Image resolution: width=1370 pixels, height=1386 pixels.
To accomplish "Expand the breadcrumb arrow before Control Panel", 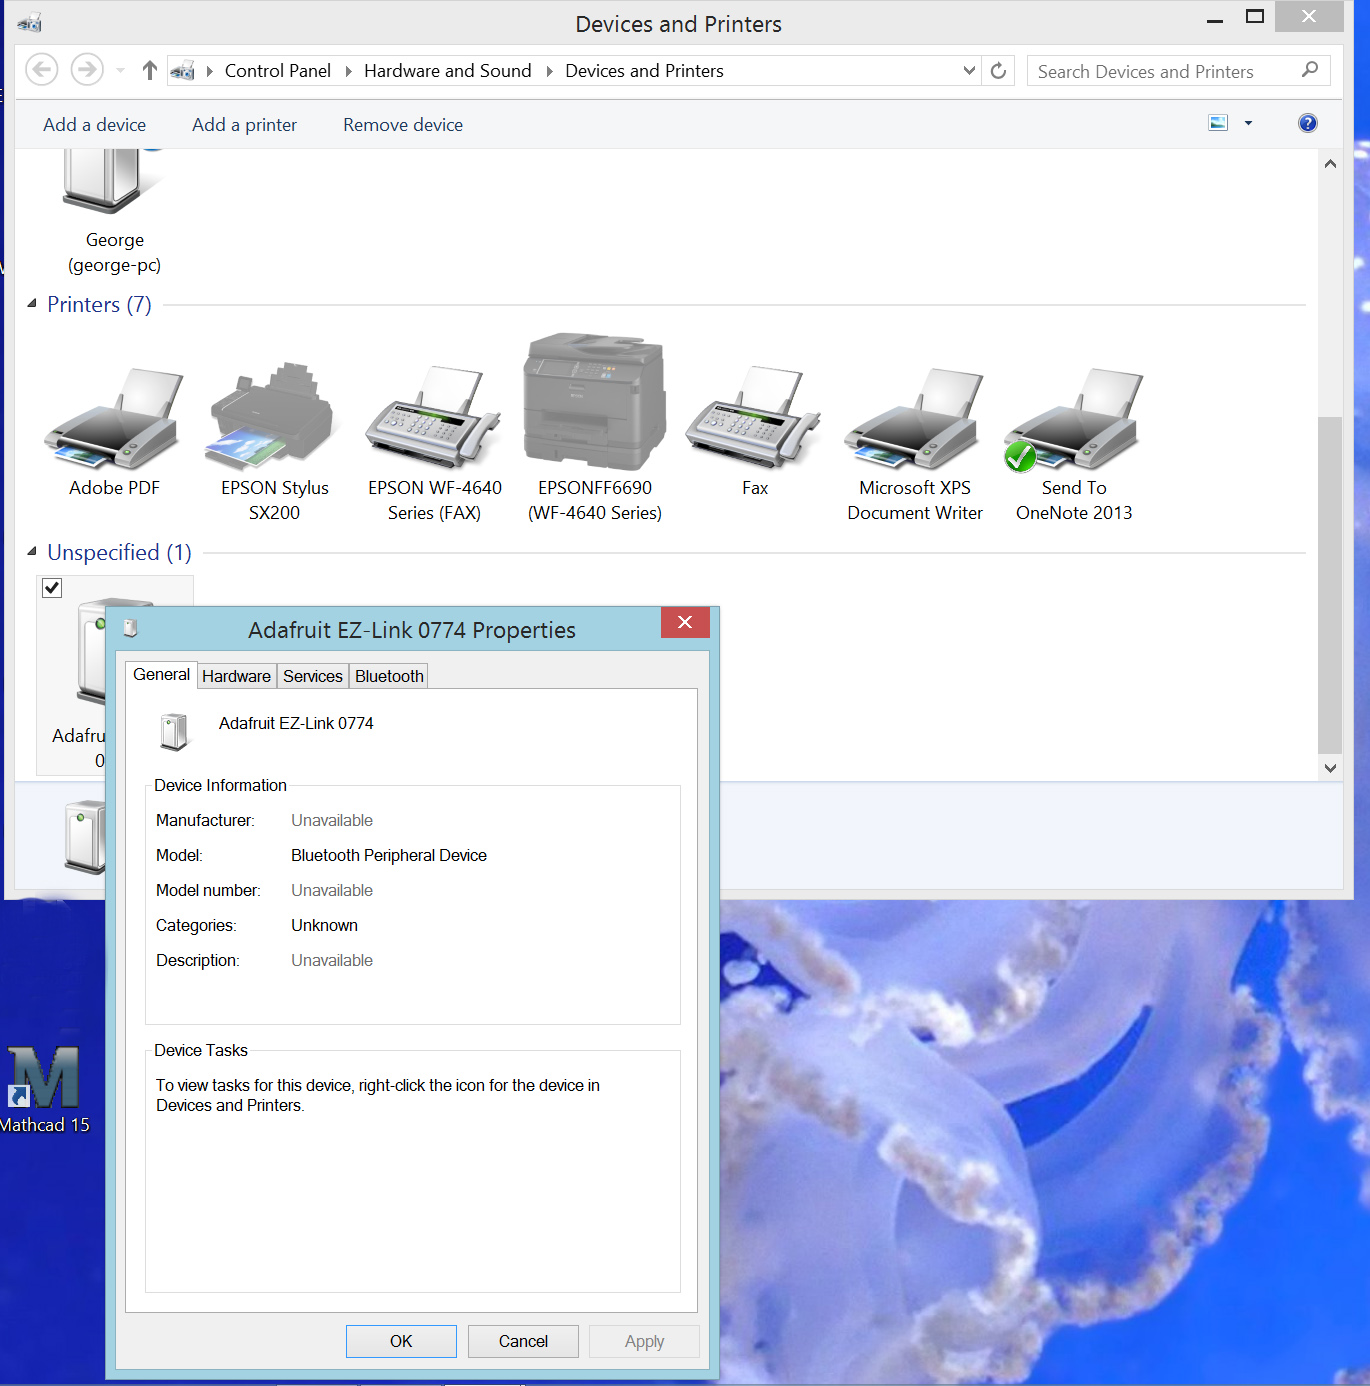I will pos(209,71).
